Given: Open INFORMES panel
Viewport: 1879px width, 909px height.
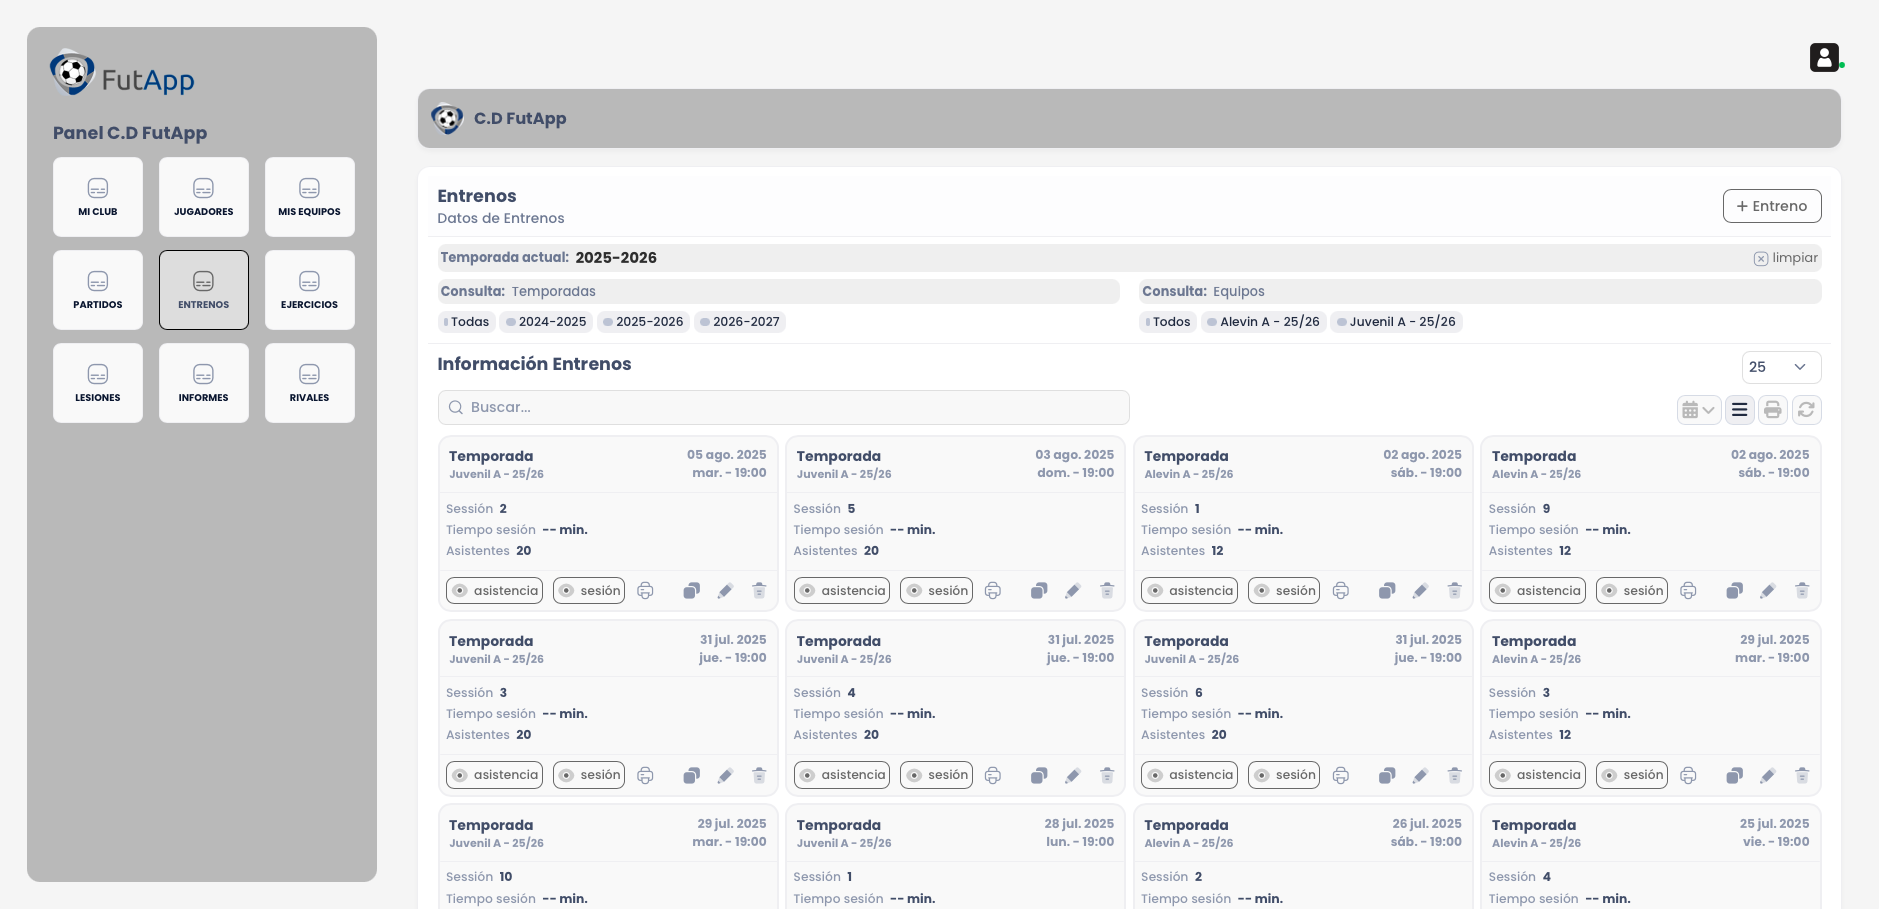Looking at the screenshot, I should coord(204,383).
